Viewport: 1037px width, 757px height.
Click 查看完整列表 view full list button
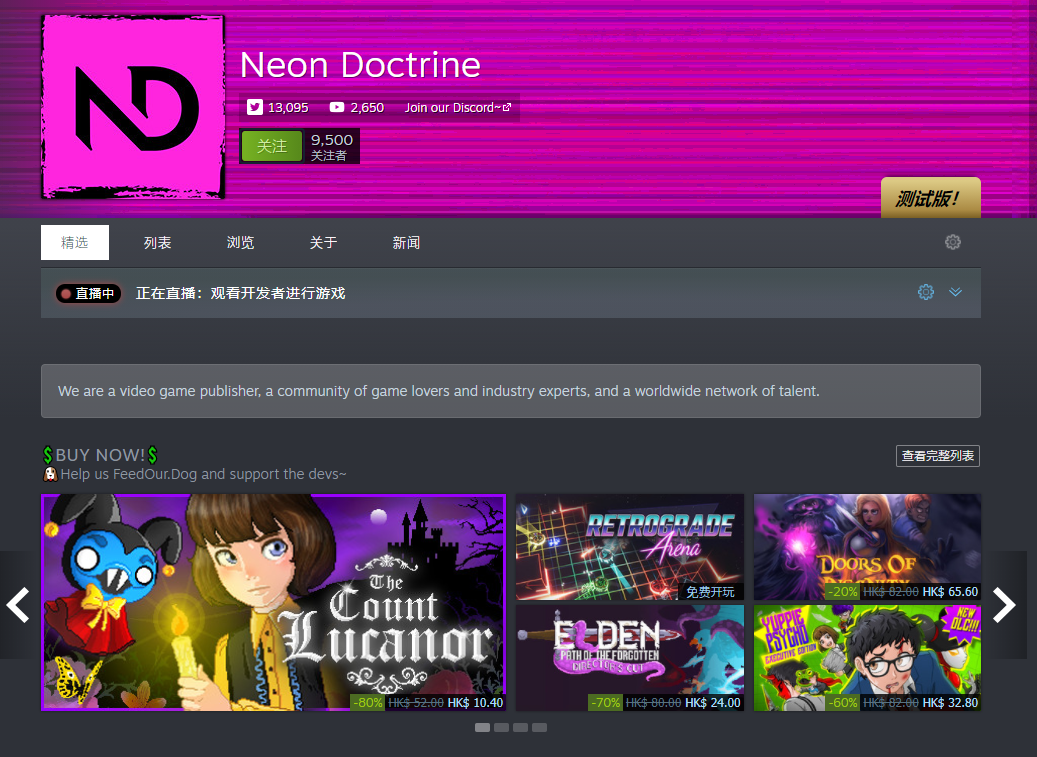pyautogui.click(x=938, y=456)
